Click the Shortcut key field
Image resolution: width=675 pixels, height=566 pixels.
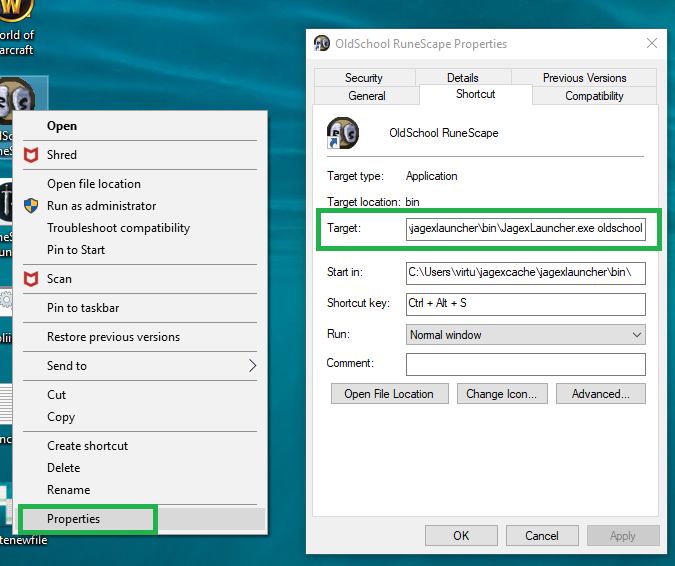point(525,303)
